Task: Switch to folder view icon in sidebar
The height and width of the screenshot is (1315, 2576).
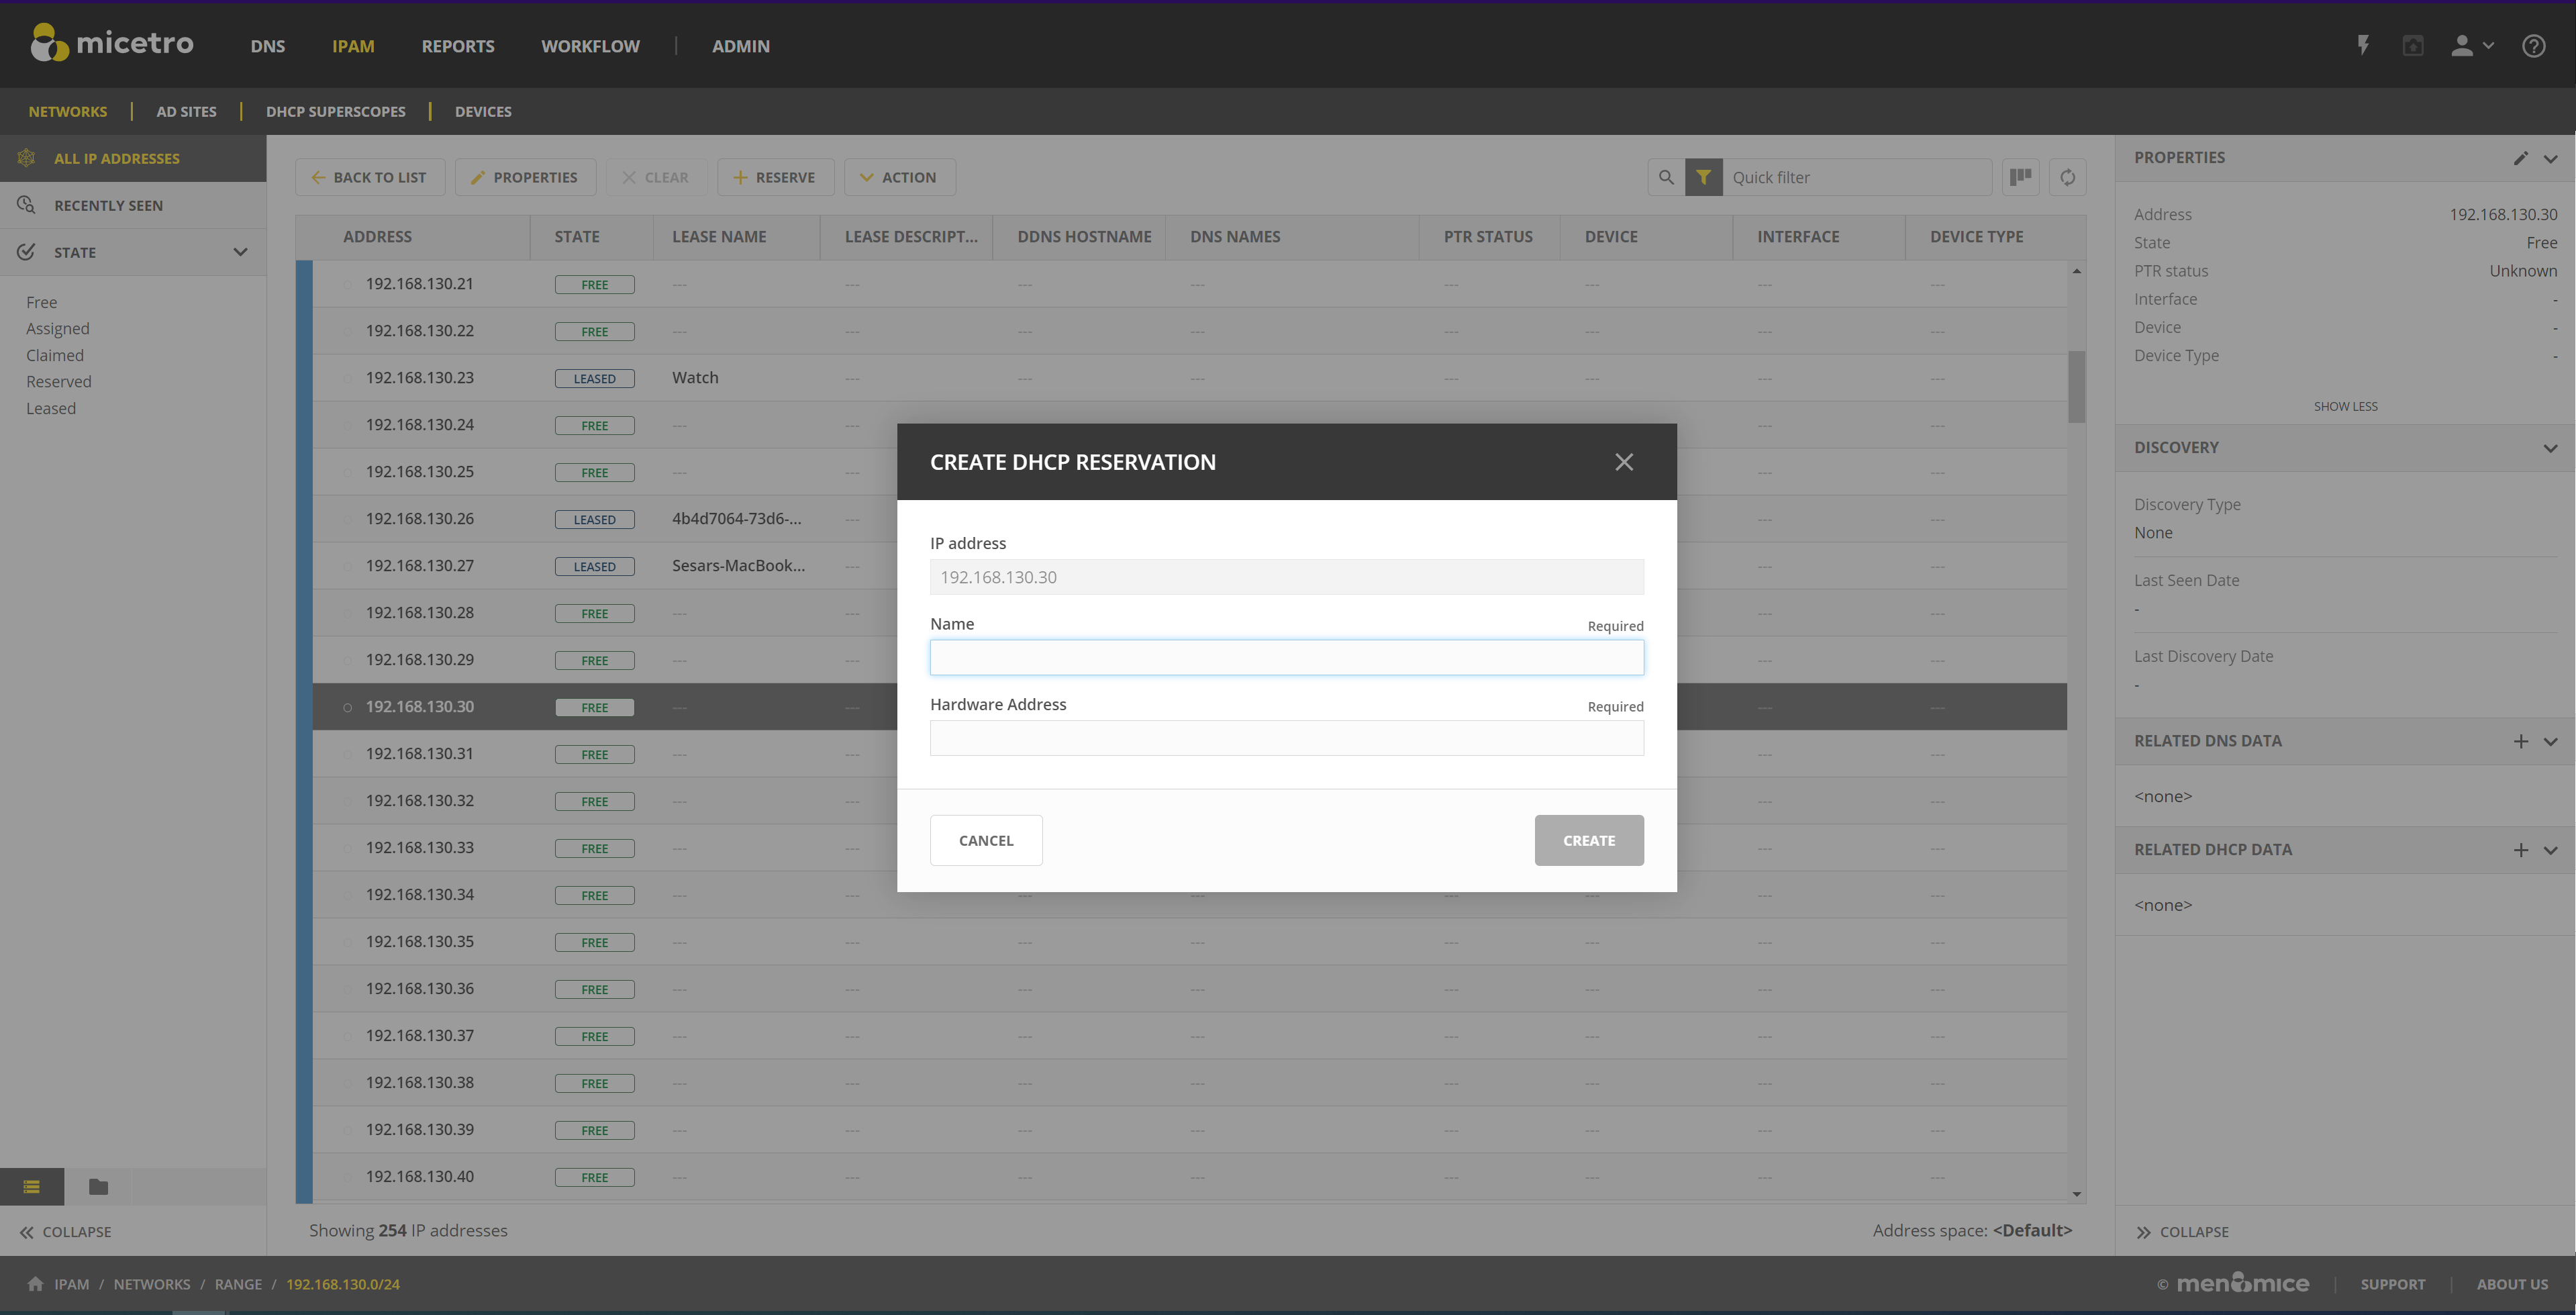Action: [x=98, y=1187]
